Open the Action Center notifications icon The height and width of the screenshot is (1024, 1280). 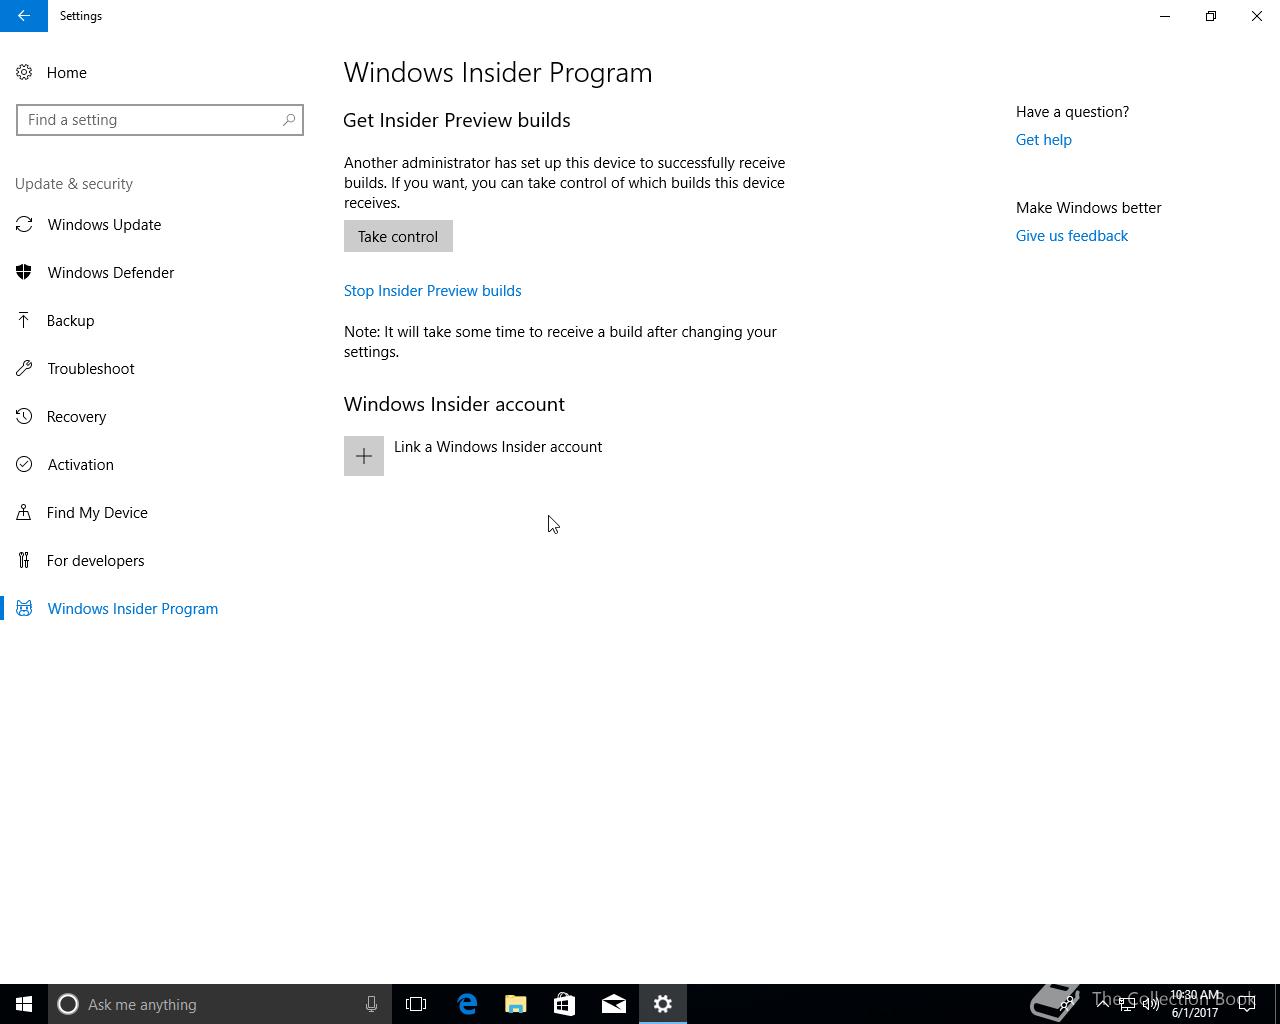tap(1247, 1004)
